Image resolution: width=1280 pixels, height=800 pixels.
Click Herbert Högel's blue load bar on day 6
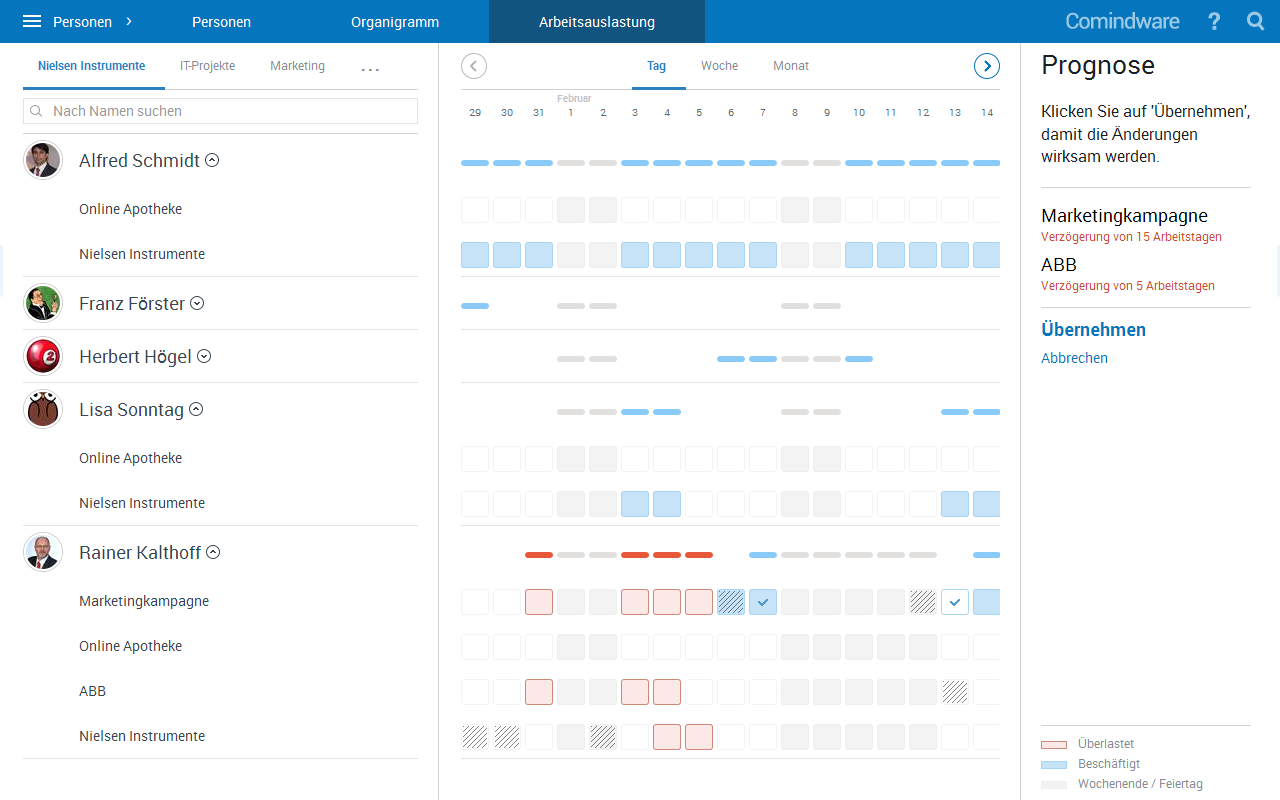coord(731,358)
